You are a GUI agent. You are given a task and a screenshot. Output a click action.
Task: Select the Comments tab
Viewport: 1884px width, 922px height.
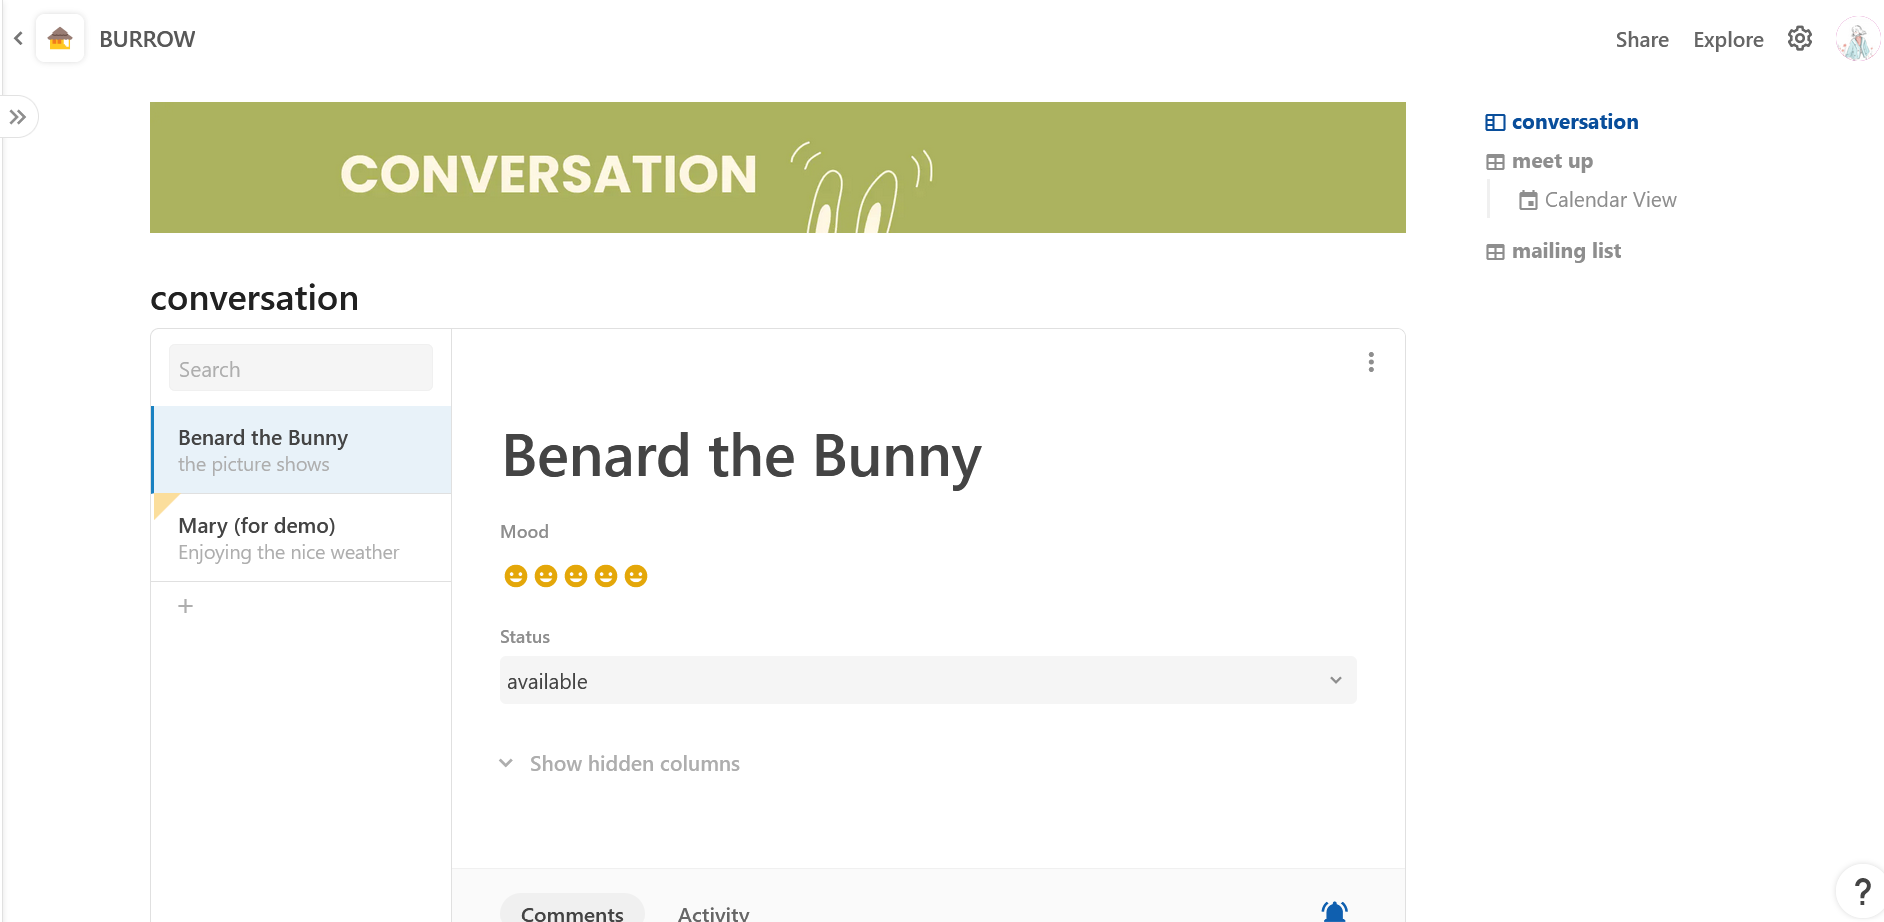coord(572,911)
